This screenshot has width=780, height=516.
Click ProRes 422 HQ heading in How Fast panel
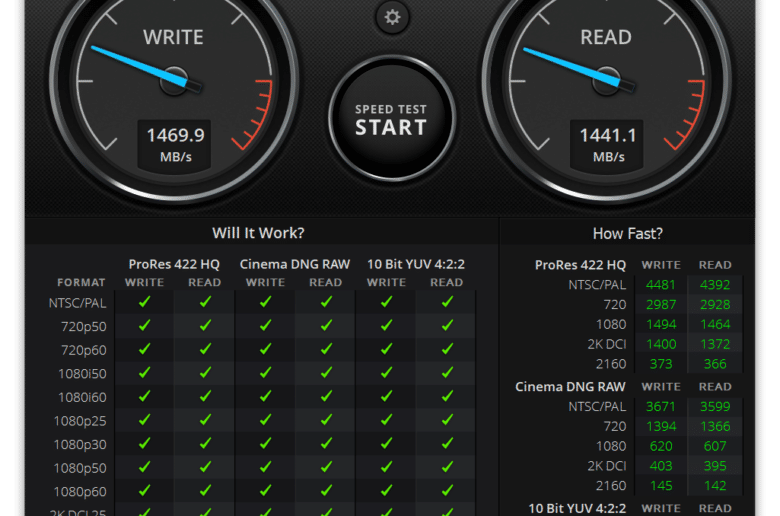coord(580,265)
